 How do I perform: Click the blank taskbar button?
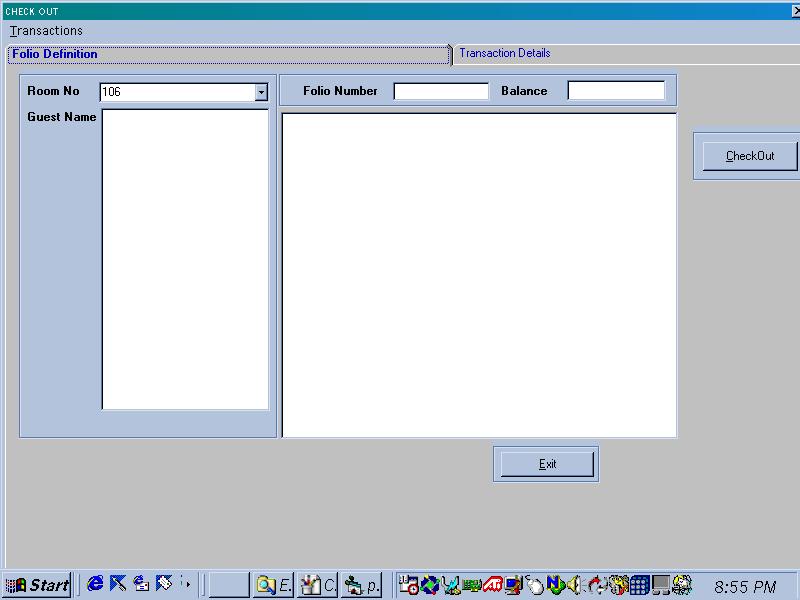pos(229,585)
